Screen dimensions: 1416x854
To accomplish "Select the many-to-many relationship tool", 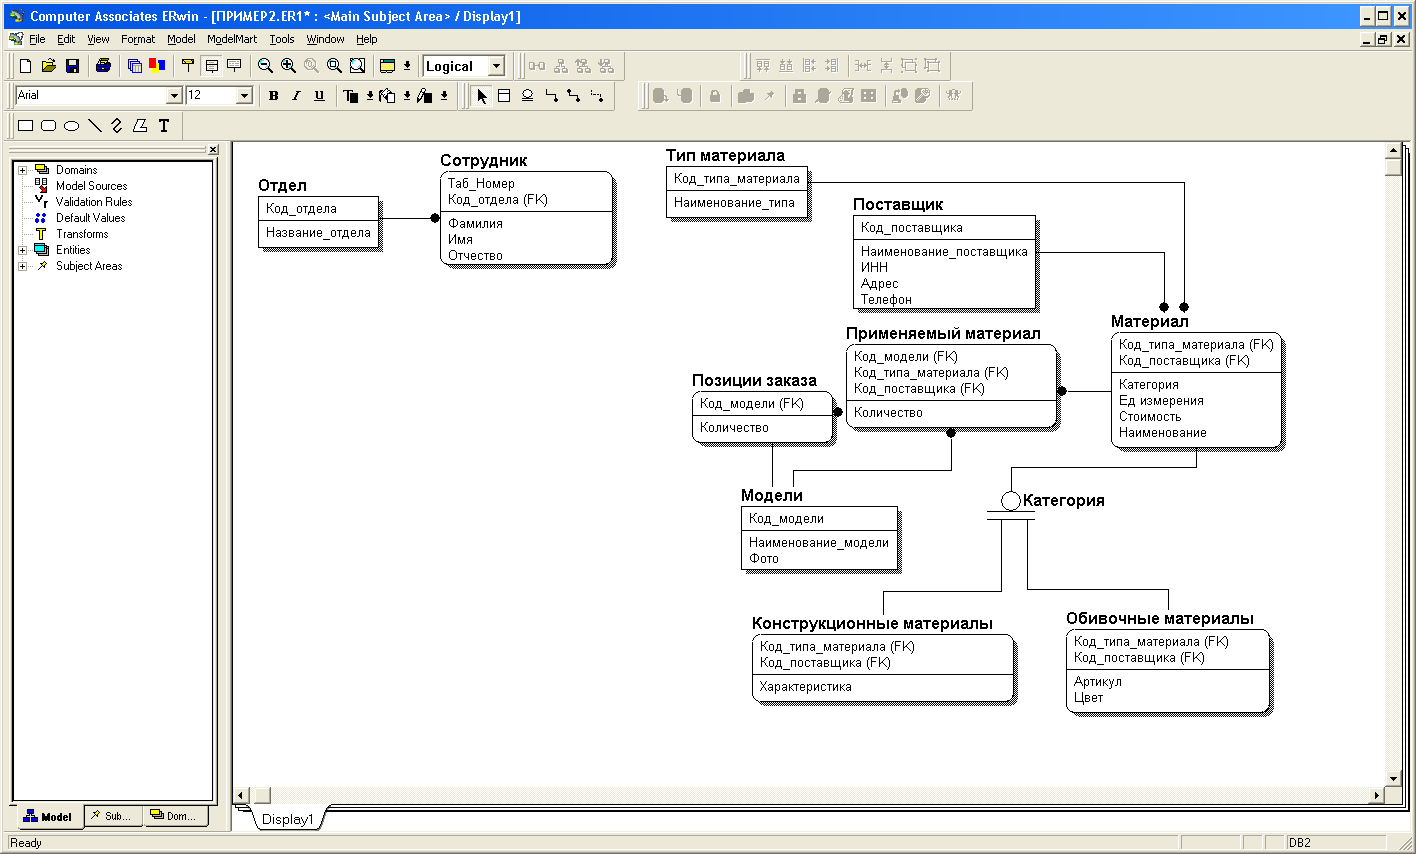I will coord(574,96).
